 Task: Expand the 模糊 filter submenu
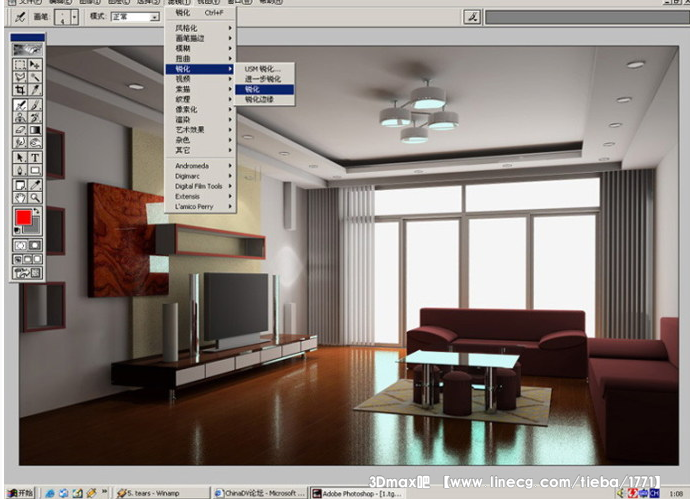[200, 48]
